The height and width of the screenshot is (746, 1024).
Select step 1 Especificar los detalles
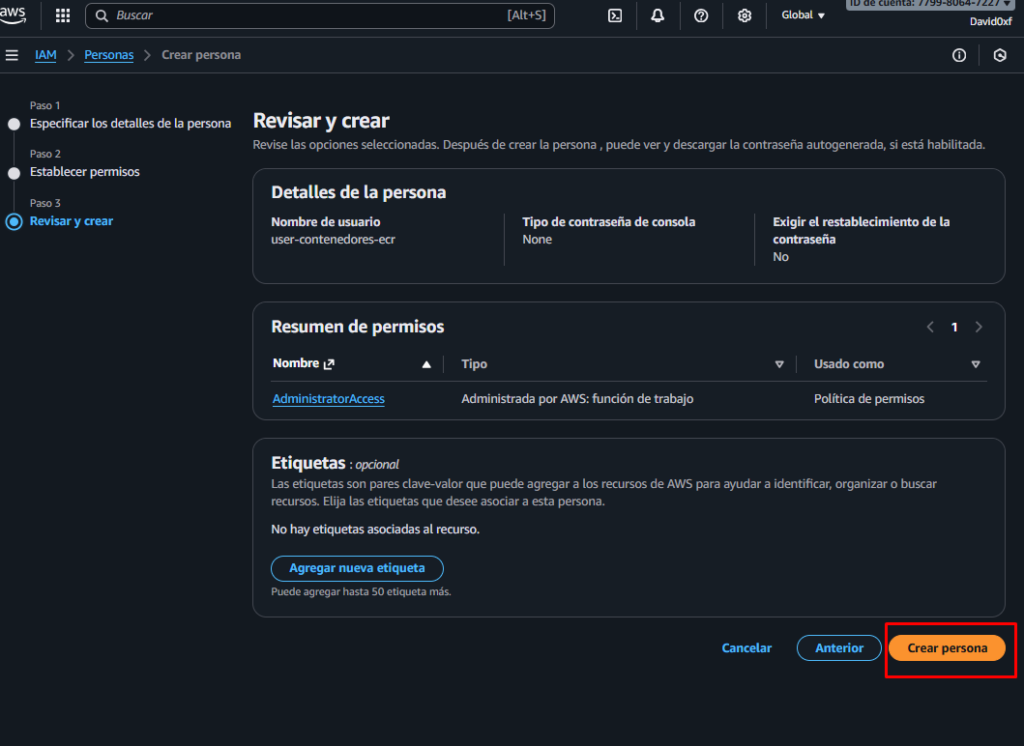tap(130, 124)
